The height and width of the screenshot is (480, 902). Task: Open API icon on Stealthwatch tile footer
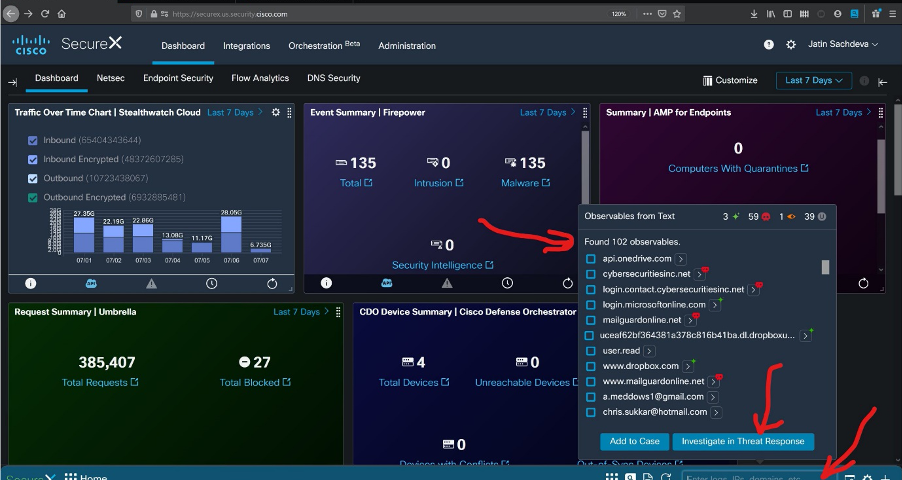(91, 283)
